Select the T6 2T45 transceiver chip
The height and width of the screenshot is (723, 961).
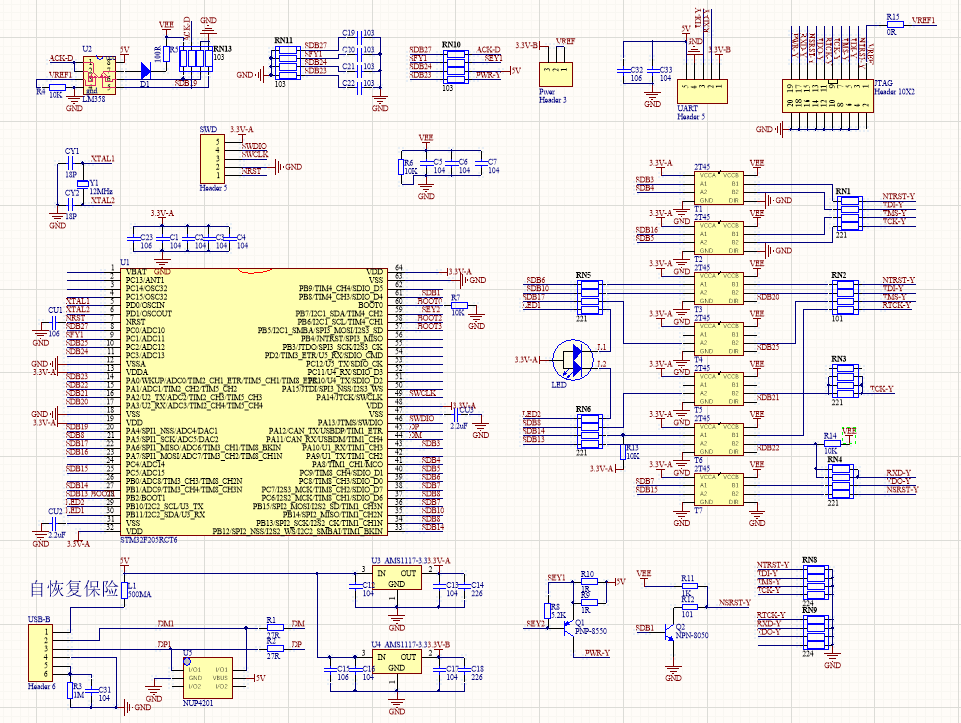(718, 439)
